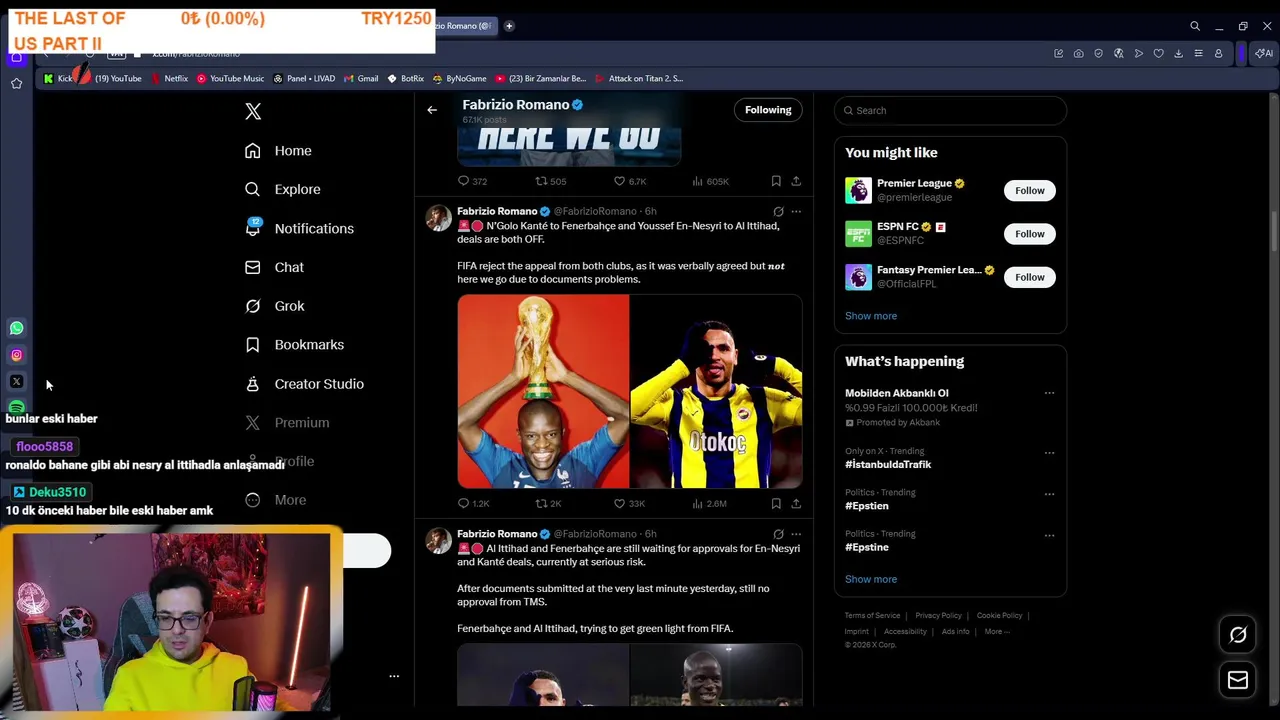The height and width of the screenshot is (720, 1280).
Task: Open Privacy Policy footer link
Action: point(938,616)
